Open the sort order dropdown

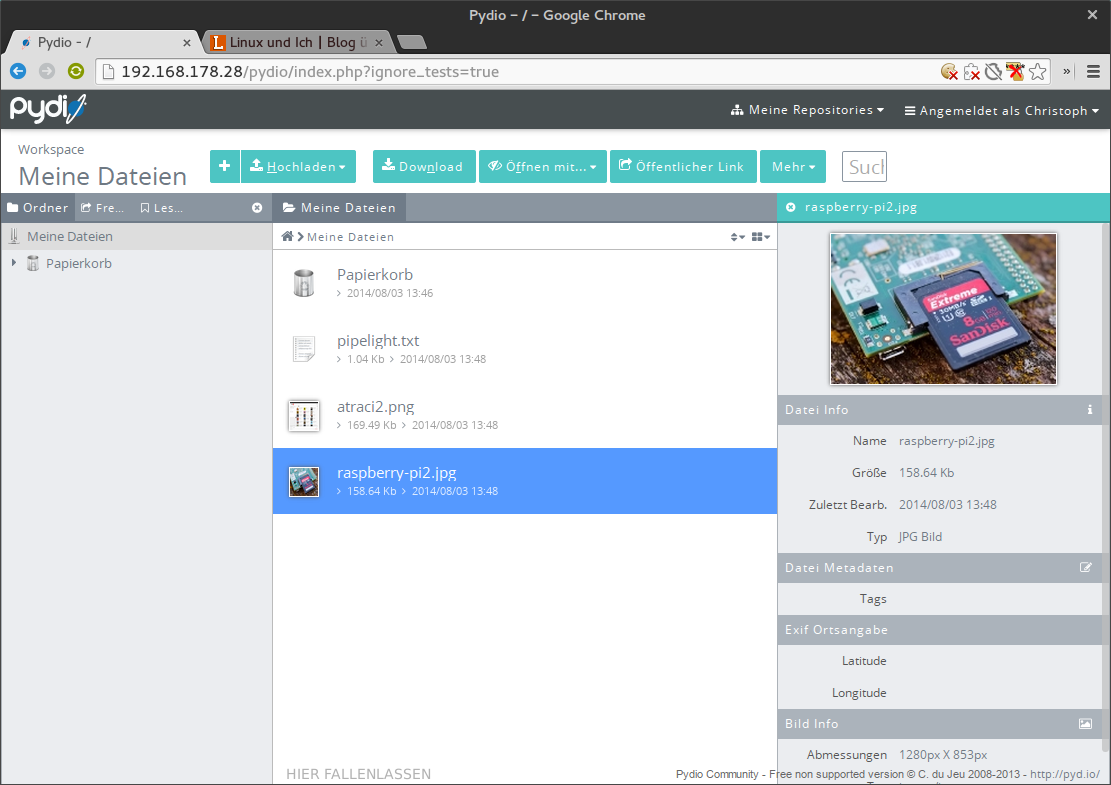tap(737, 237)
